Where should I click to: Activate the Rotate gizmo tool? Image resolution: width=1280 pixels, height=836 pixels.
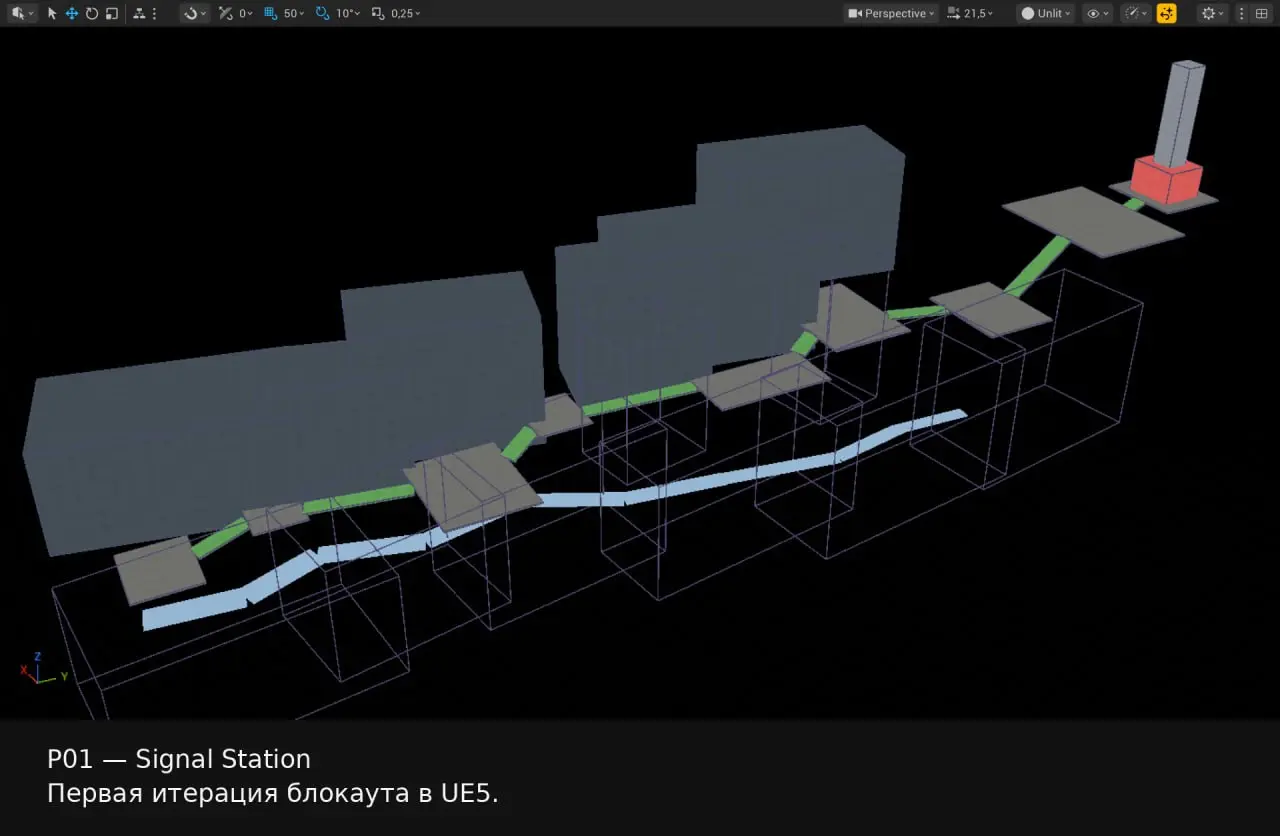(92, 14)
